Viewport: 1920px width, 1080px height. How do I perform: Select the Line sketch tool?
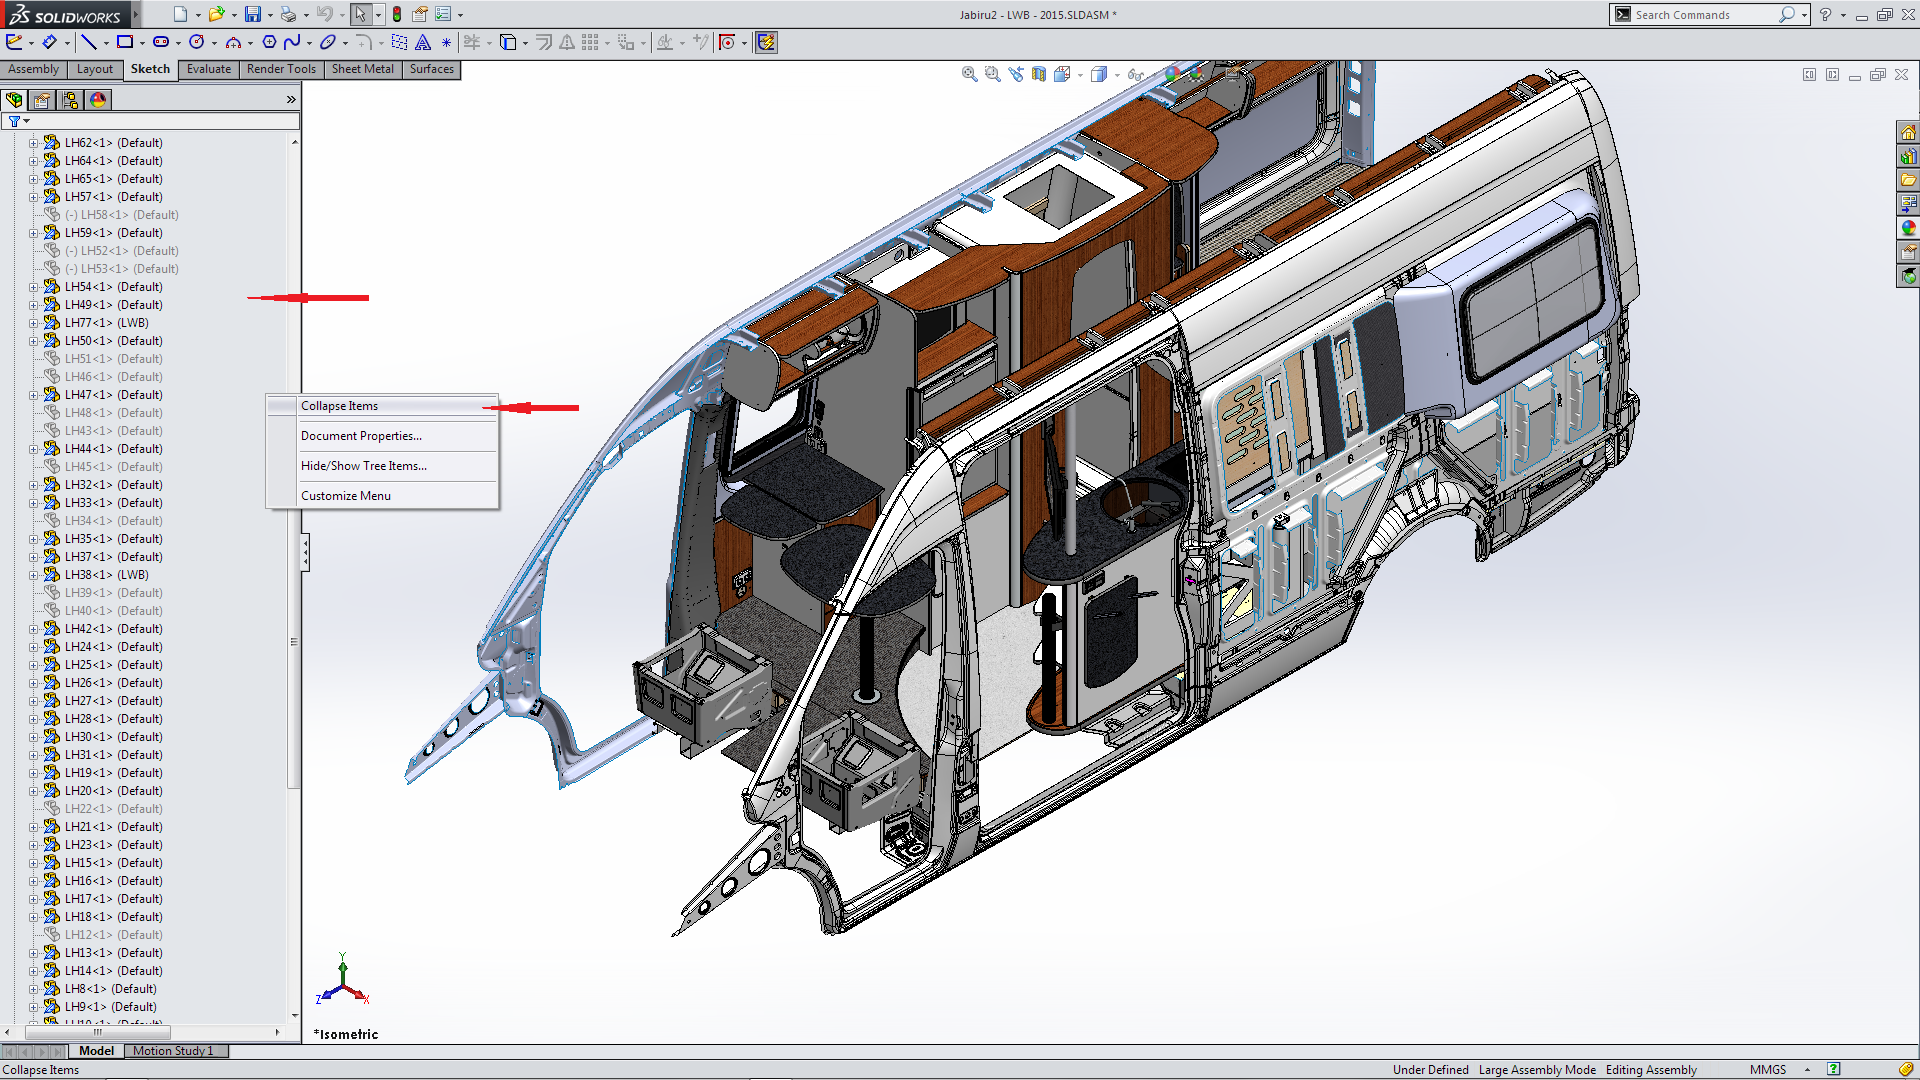89,42
